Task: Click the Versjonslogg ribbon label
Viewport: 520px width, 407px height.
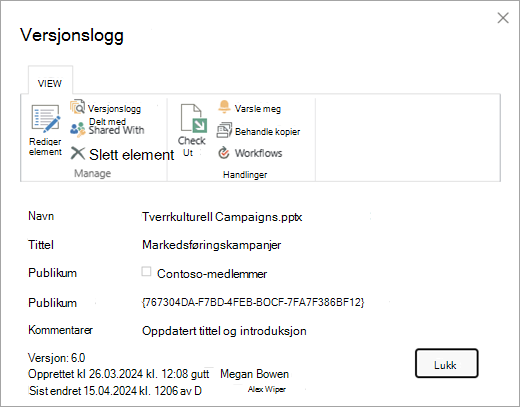Action: pyautogui.click(x=114, y=109)
